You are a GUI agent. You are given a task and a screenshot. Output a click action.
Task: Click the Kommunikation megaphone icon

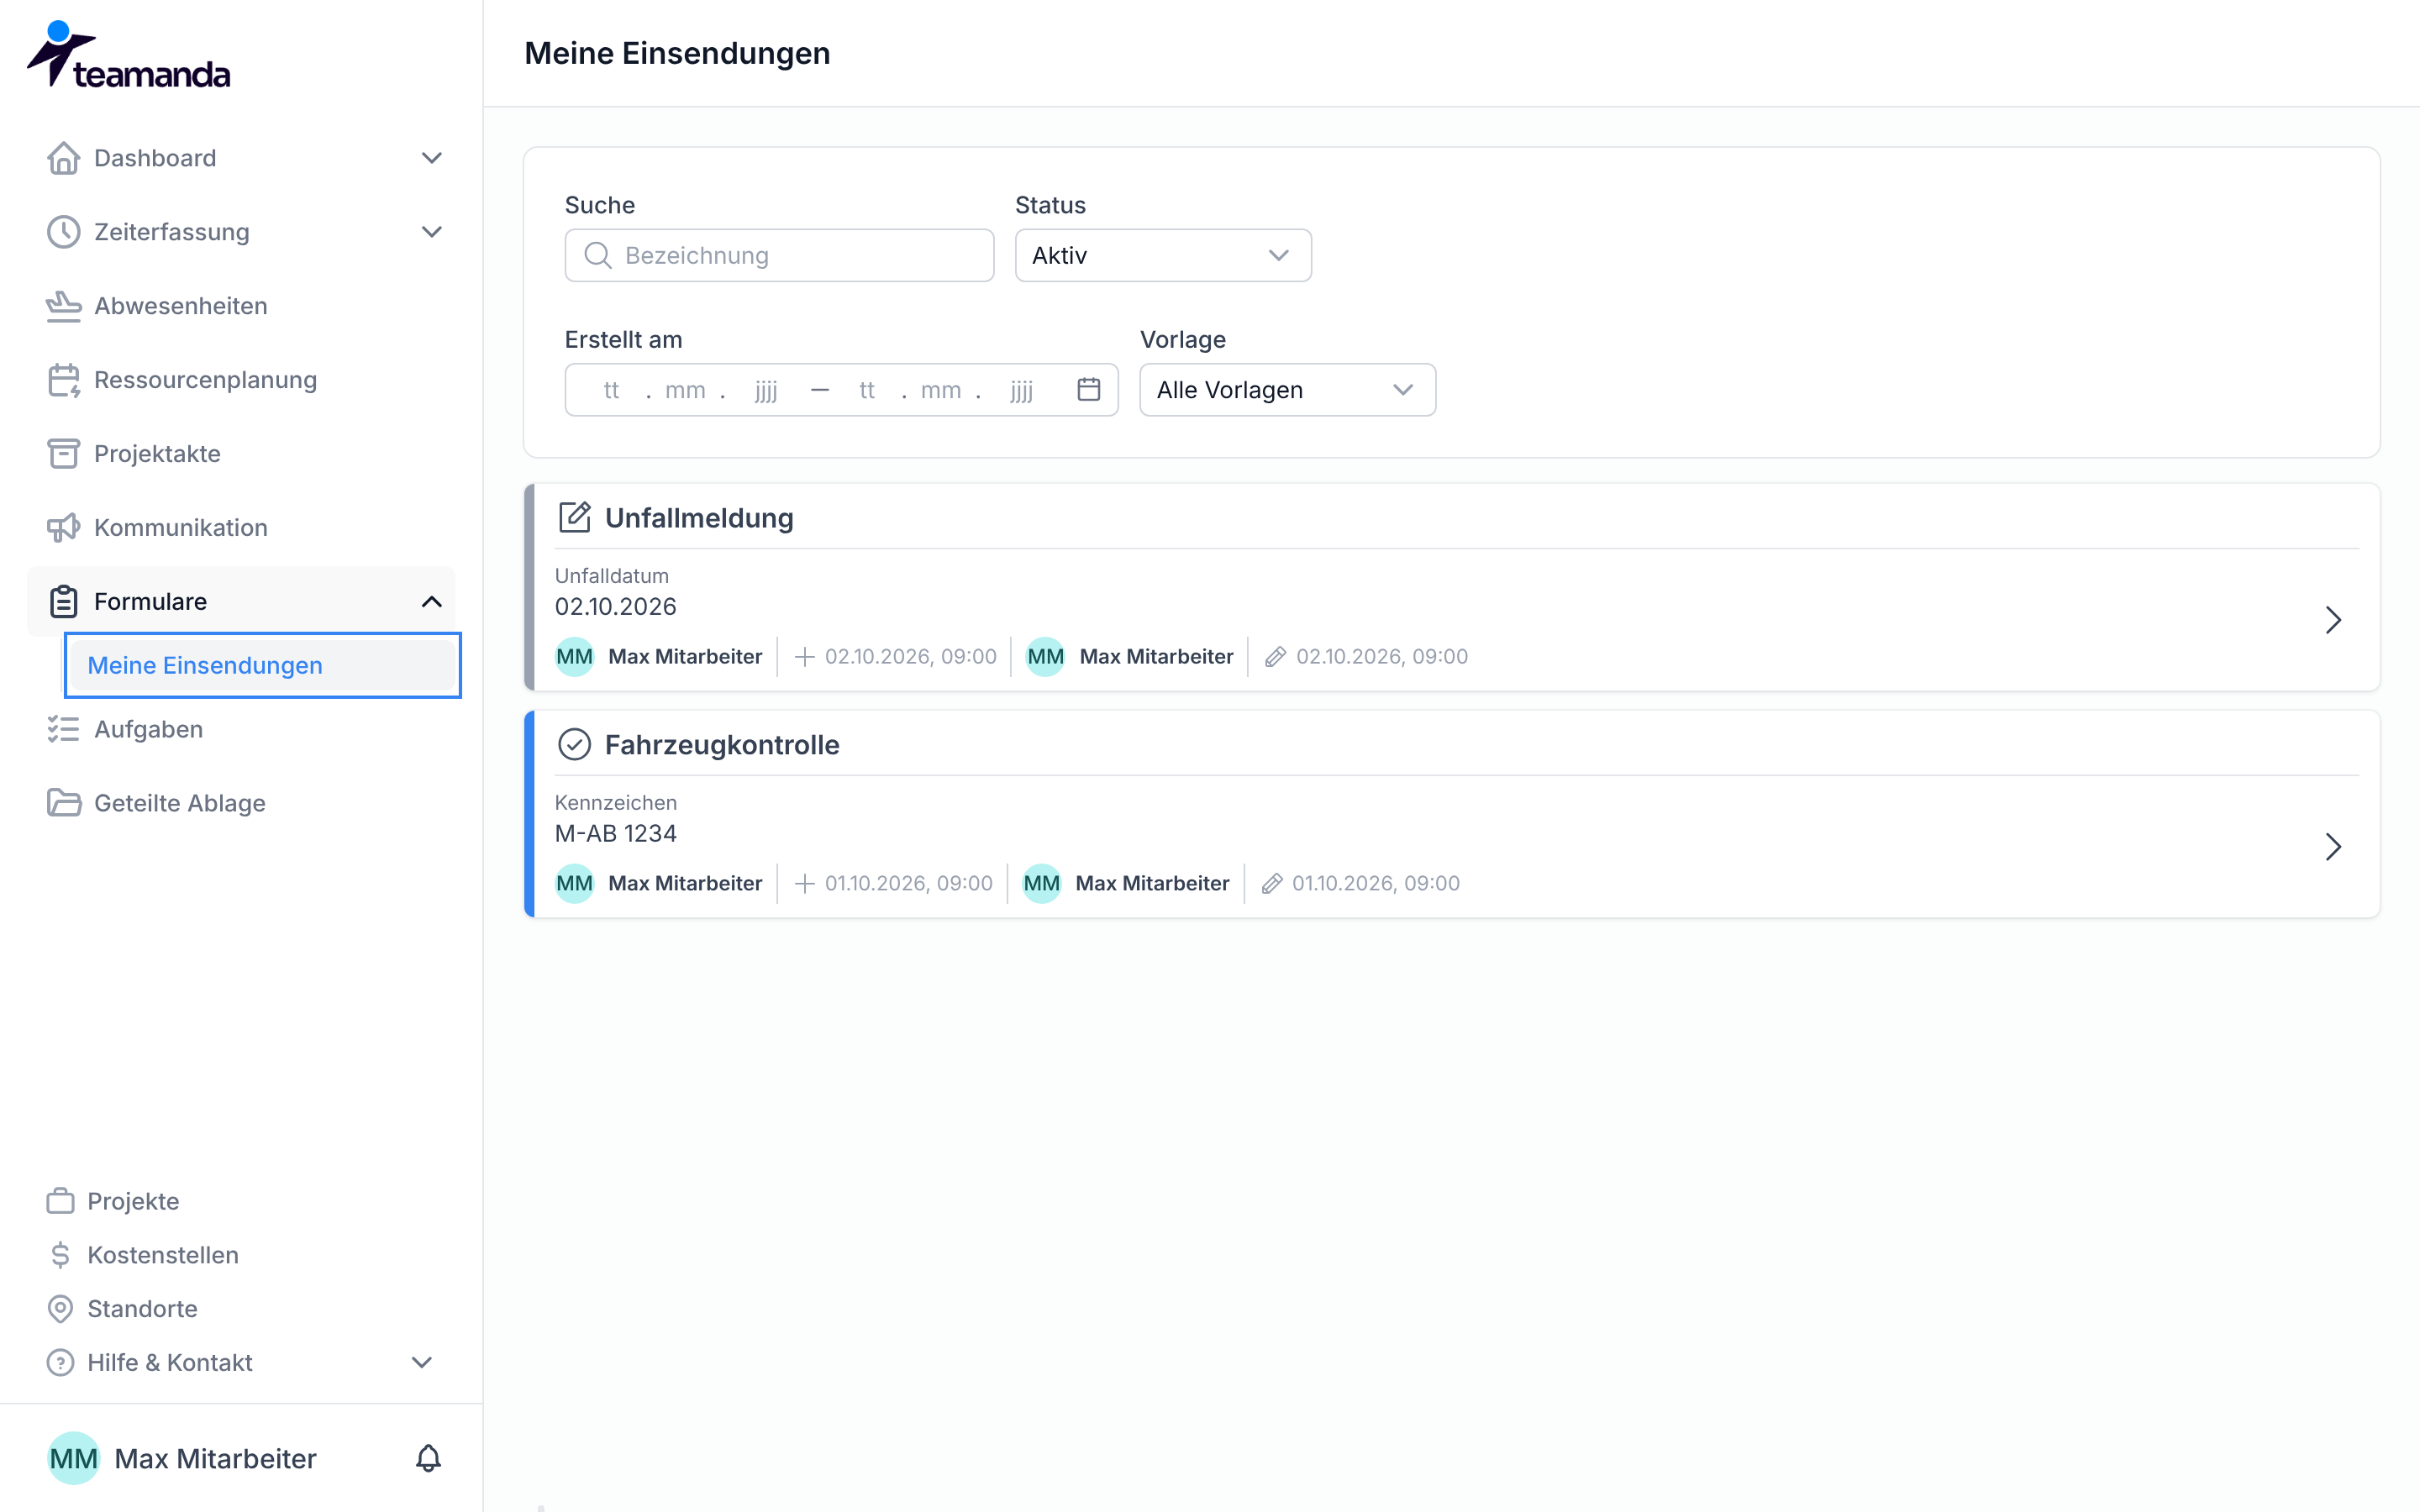click(64, 528)
